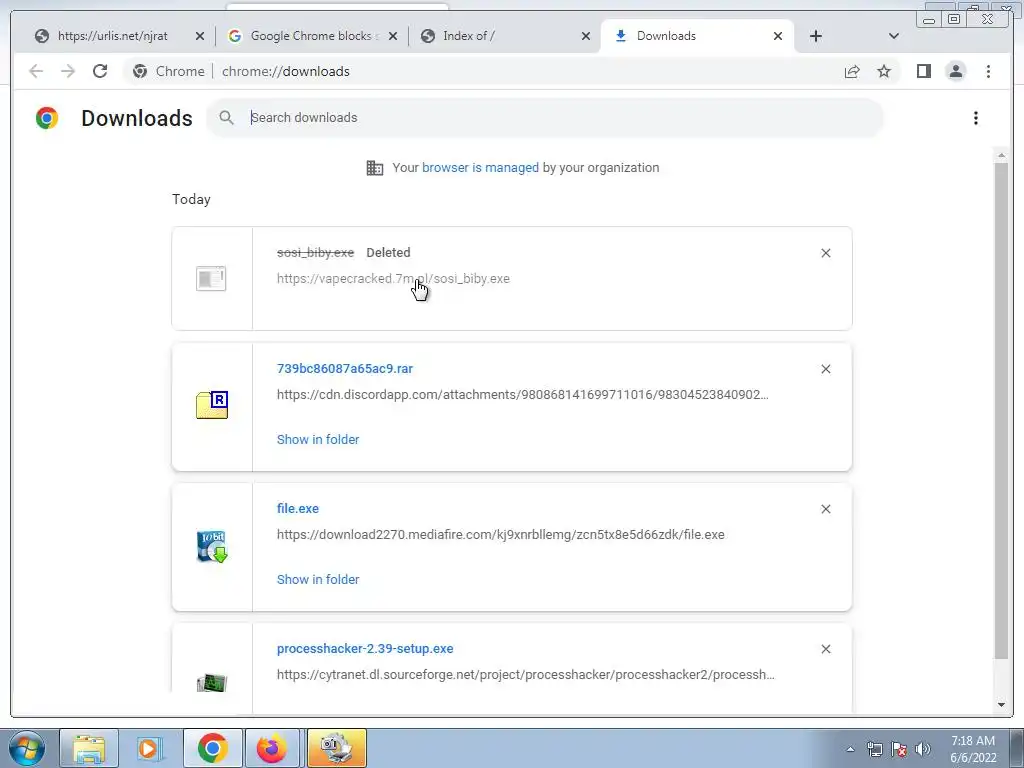Click the volume speaker tray icon
Image resolution: width=1024 pixels, height=768 pixels.
click(923, 749)
